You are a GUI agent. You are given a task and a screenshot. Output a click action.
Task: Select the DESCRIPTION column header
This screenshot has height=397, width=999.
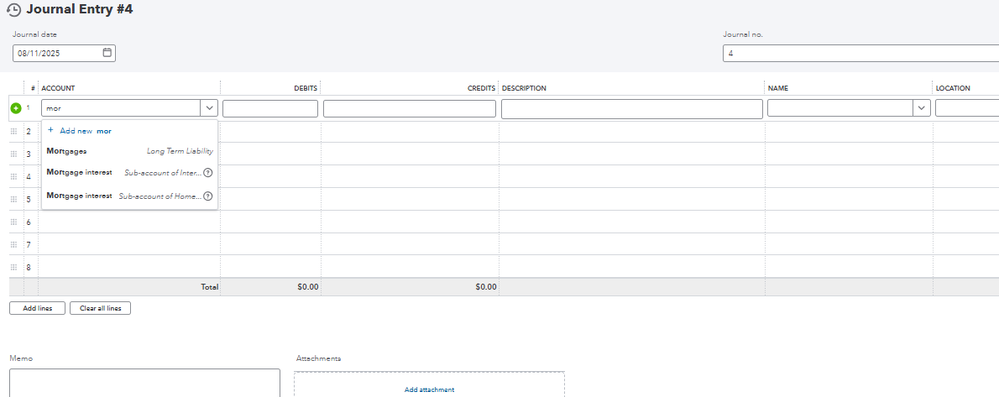pyautogui.click(x=524, y=89)
